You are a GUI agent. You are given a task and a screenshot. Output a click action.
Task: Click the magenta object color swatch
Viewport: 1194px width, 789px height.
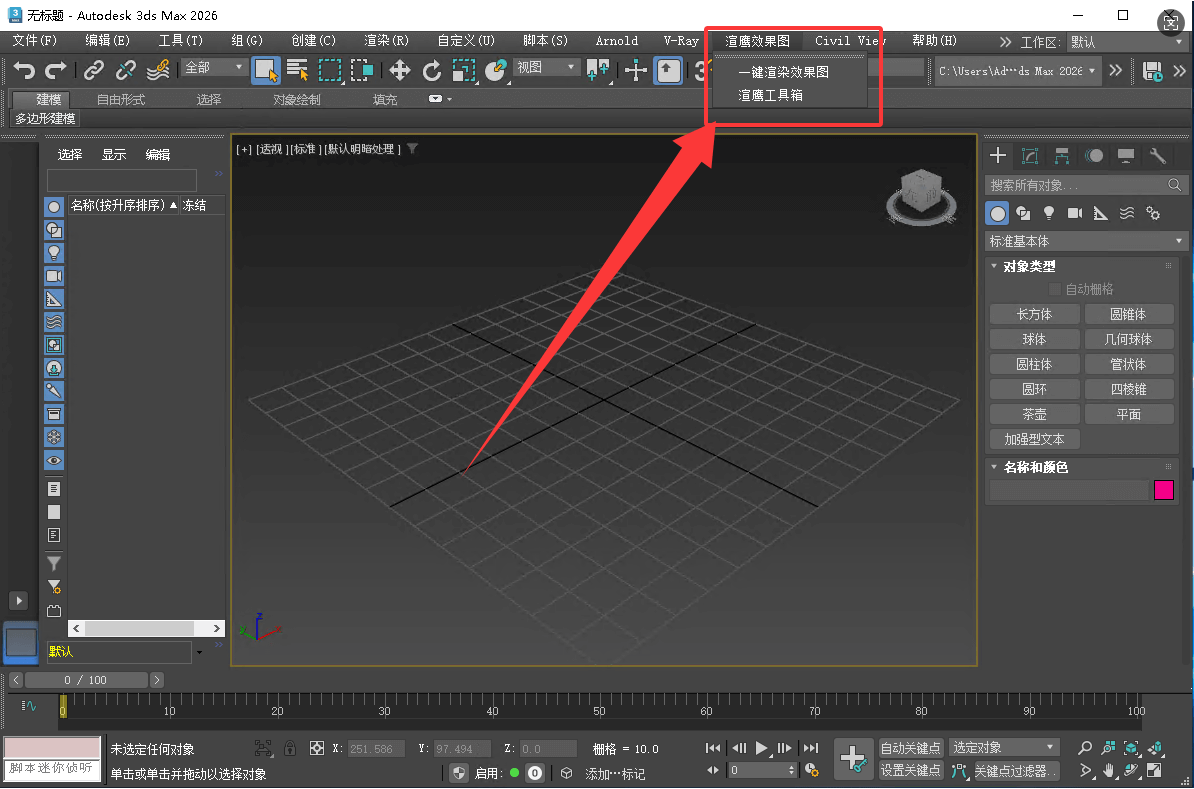pyautogui.click(x=1164, y=490)
